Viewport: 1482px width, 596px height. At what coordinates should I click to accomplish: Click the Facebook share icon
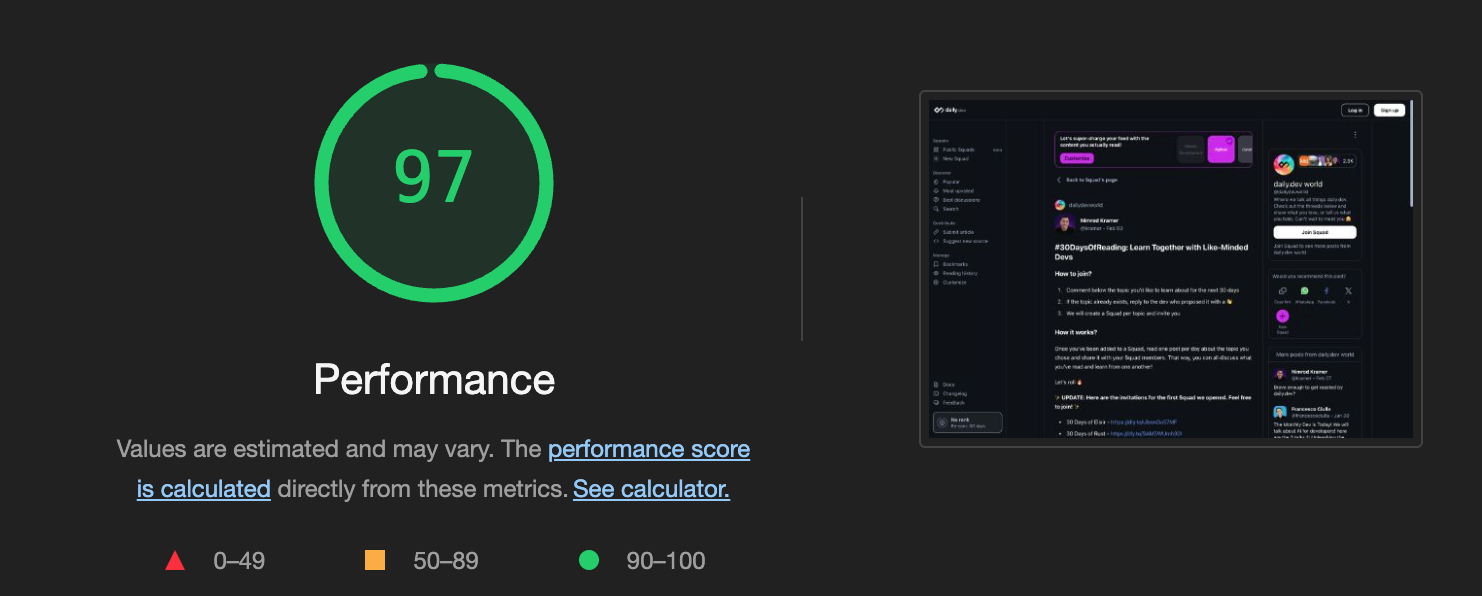(1327, 290)
